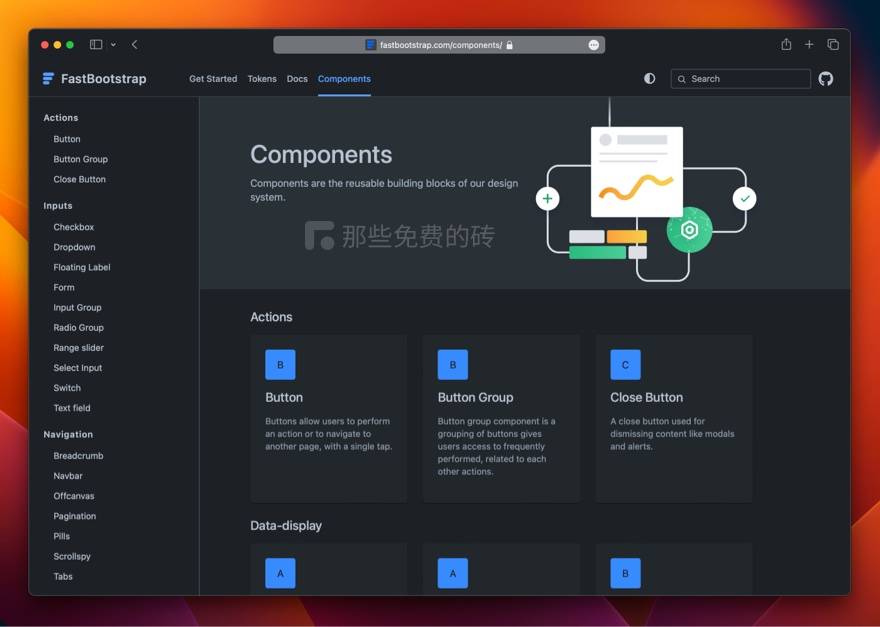Click the back arrow navigation icon

[136, 45]
